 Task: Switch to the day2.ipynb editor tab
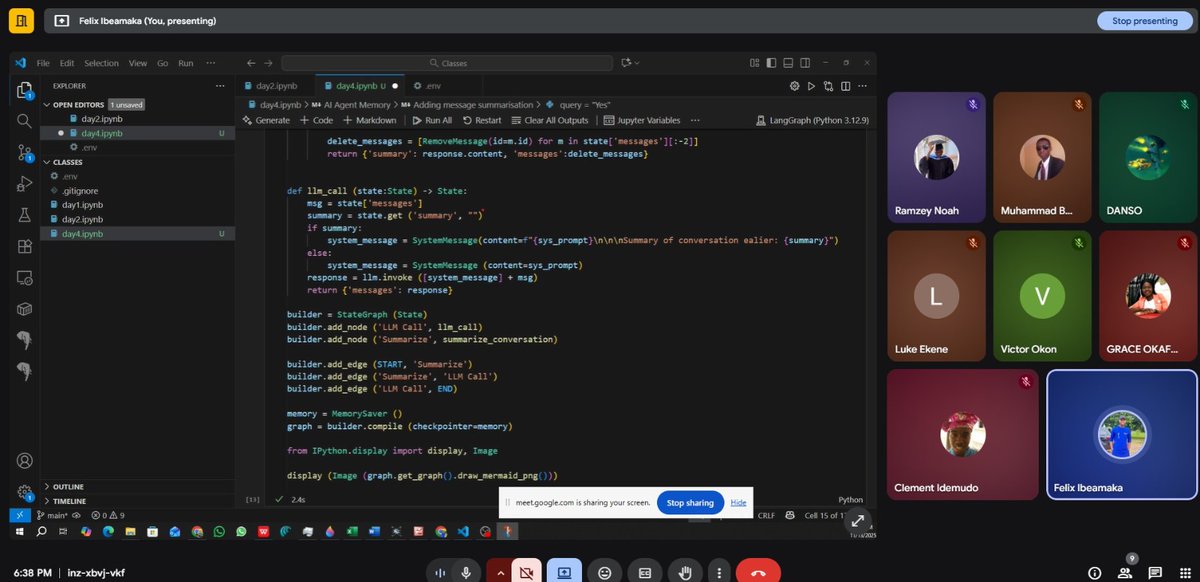coord(274,86)
